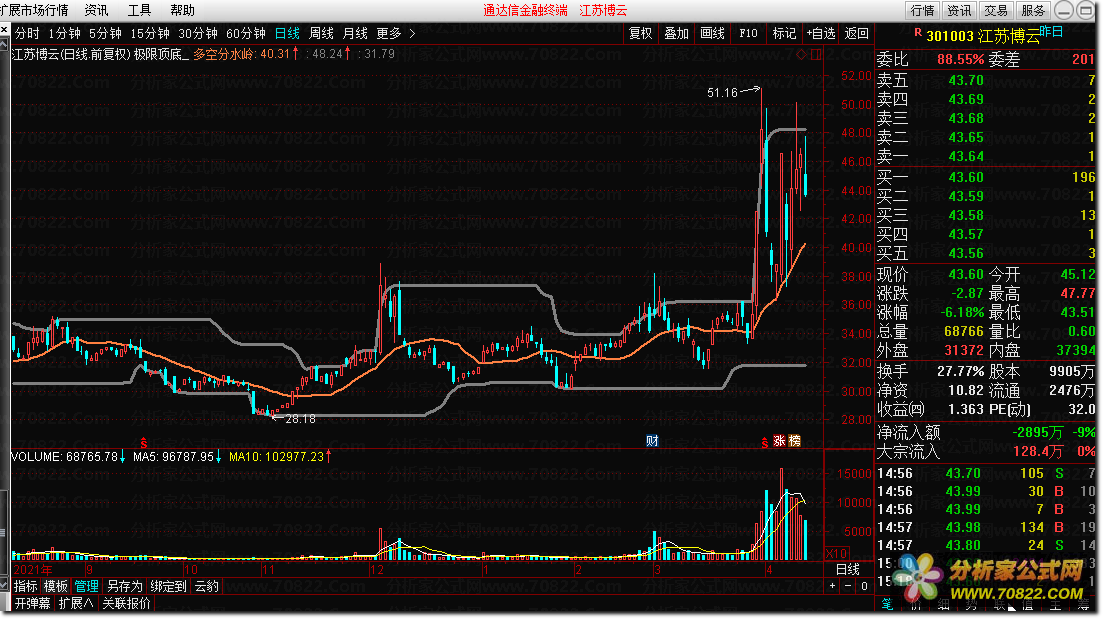
Task: Open the 工具 menu
Action: pos(139,11)
